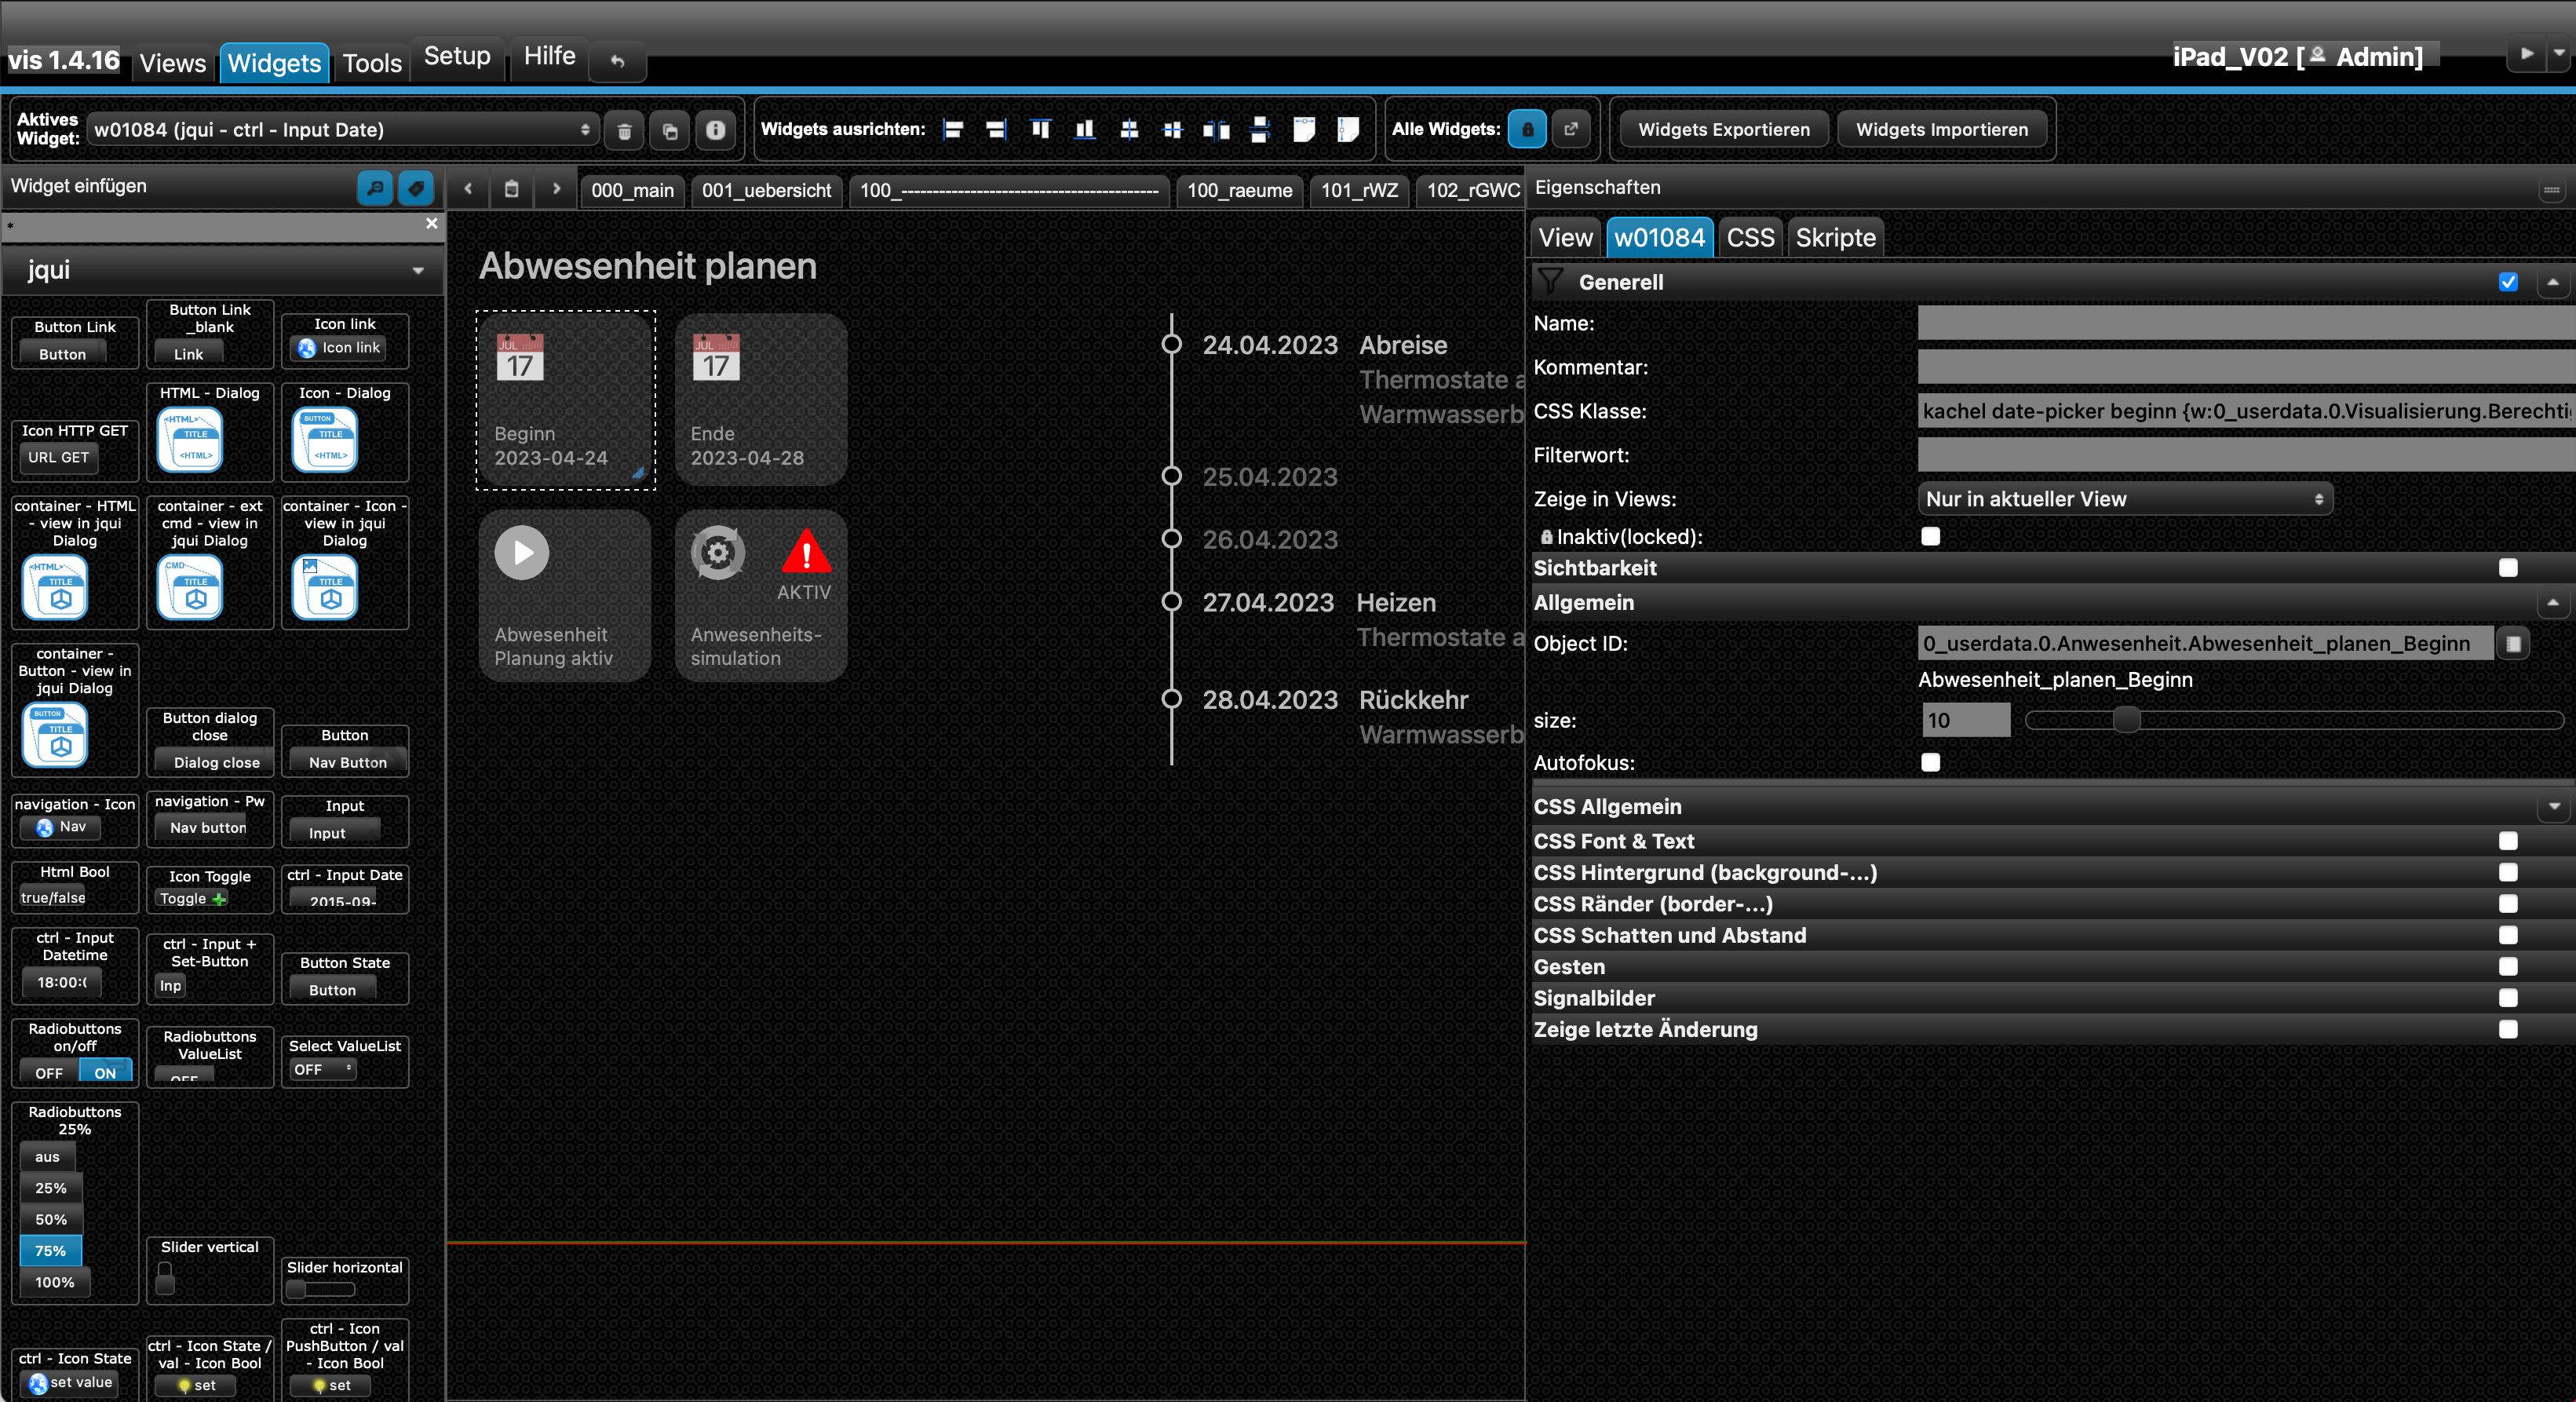2576x1402 pixels.
Task: Align widgets to left edge
Action: point(953,130)
